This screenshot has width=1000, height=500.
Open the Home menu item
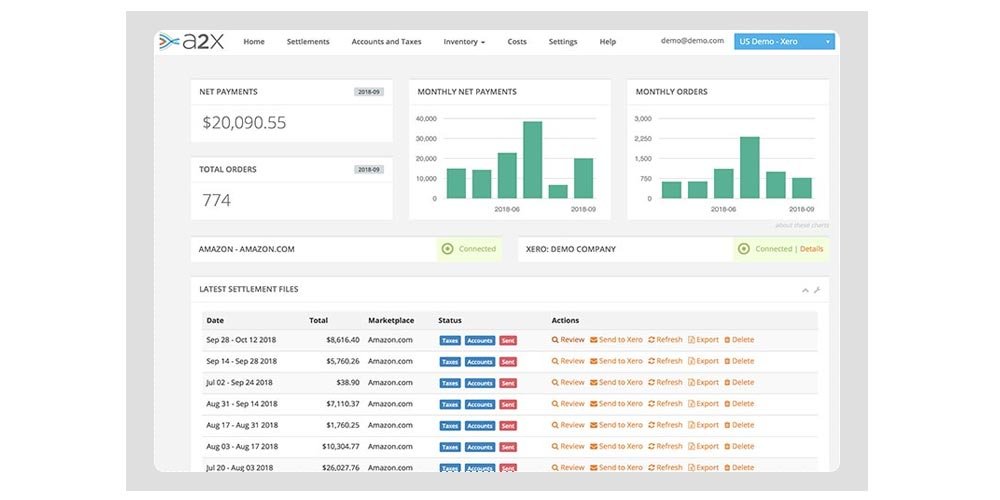[254, 41]
